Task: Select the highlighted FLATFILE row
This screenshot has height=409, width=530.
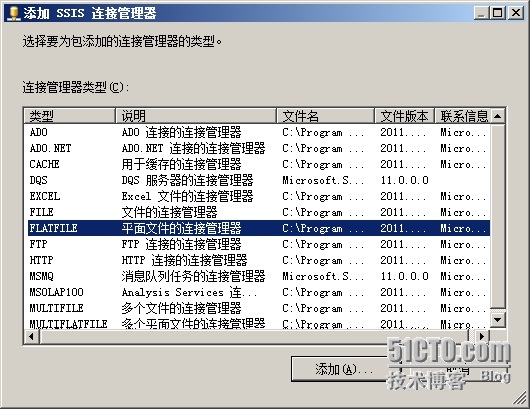Action: click(x=259, y=228)
